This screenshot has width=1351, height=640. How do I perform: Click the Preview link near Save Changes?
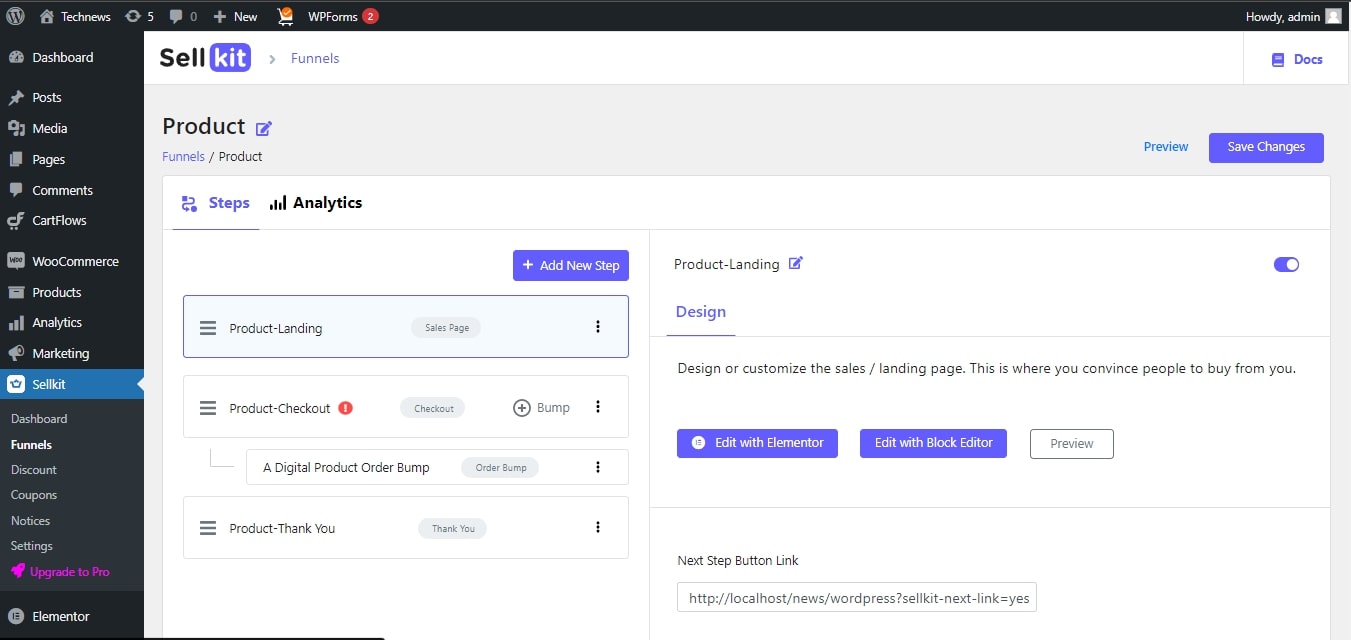1166,147
